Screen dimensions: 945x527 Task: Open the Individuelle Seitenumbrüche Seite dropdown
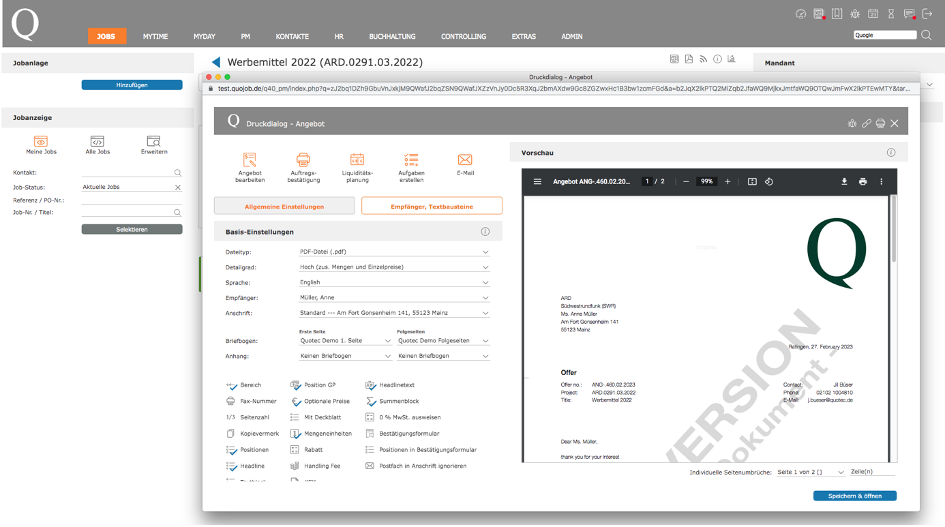810,472
